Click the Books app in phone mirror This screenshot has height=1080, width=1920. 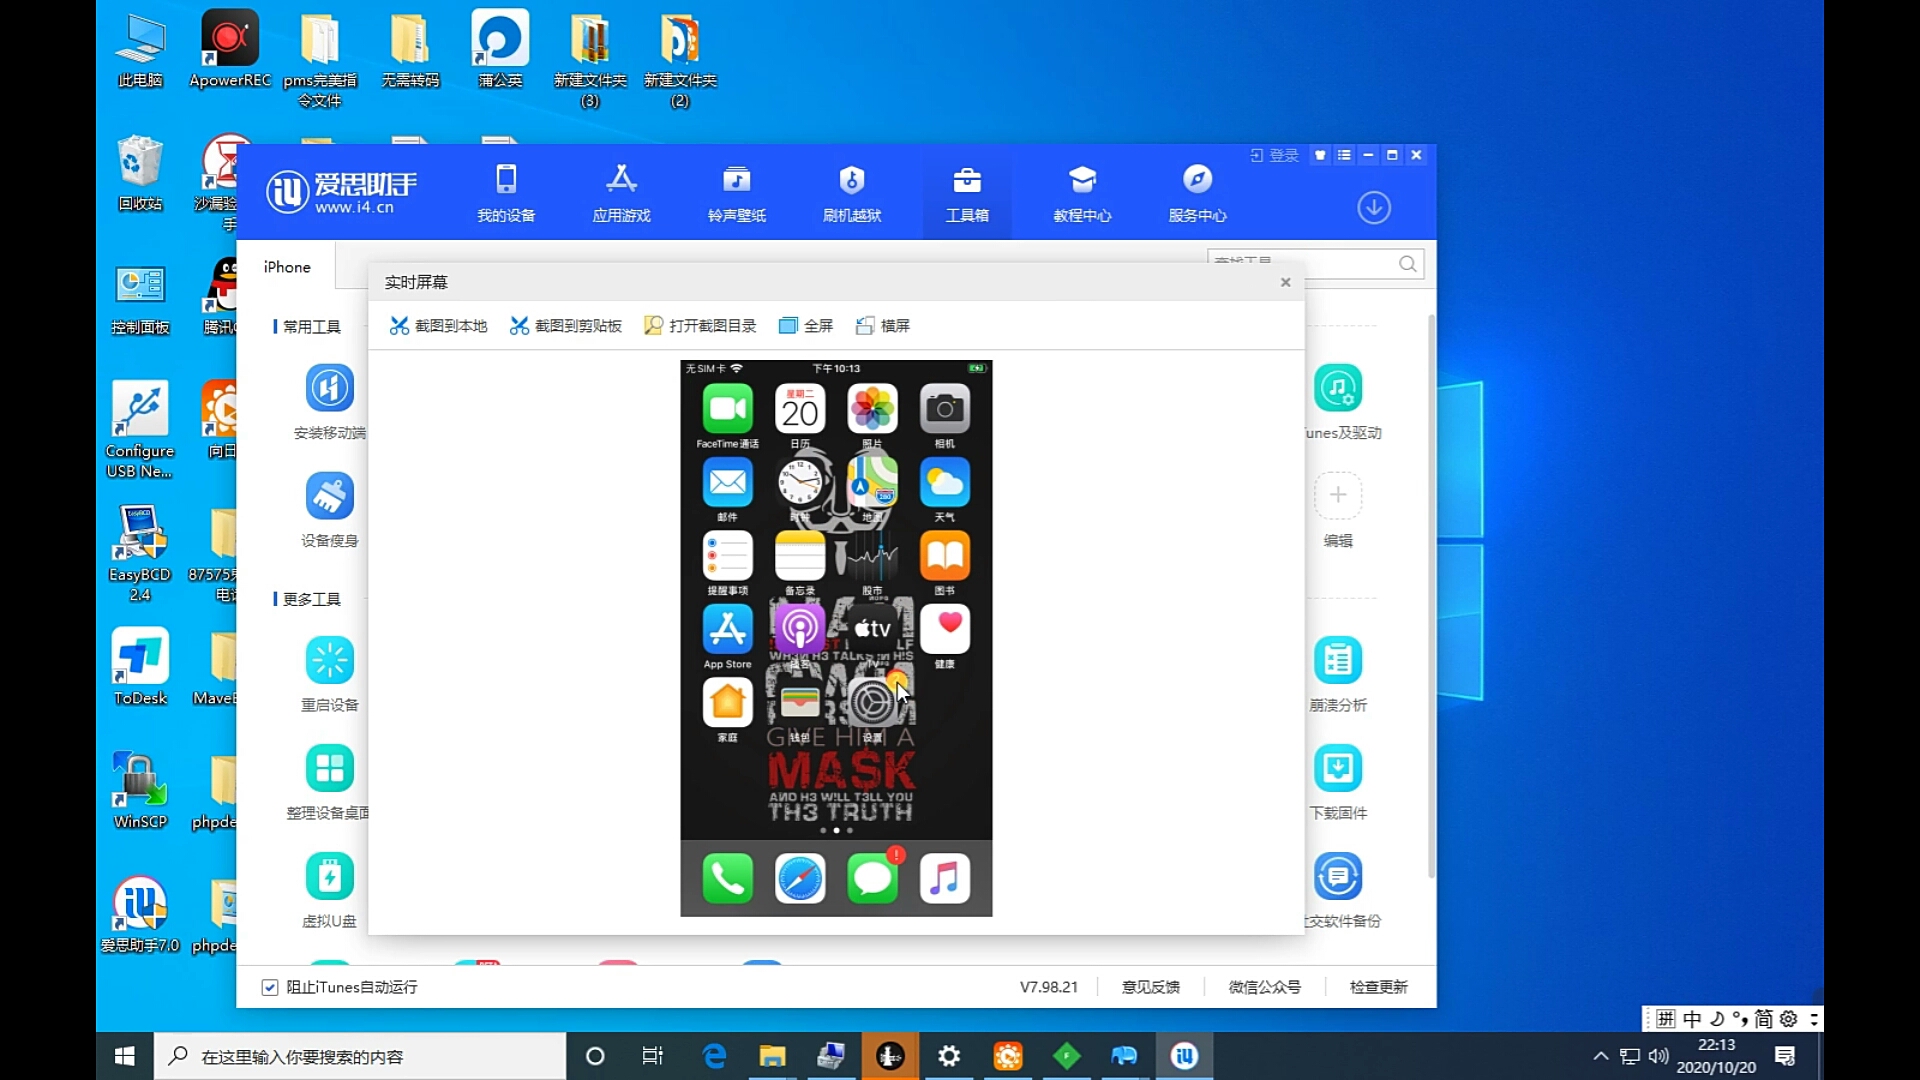point(945,556)
